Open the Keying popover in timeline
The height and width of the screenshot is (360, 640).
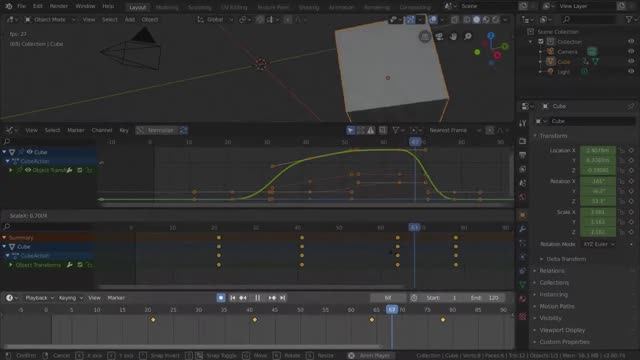coord(71,298)
